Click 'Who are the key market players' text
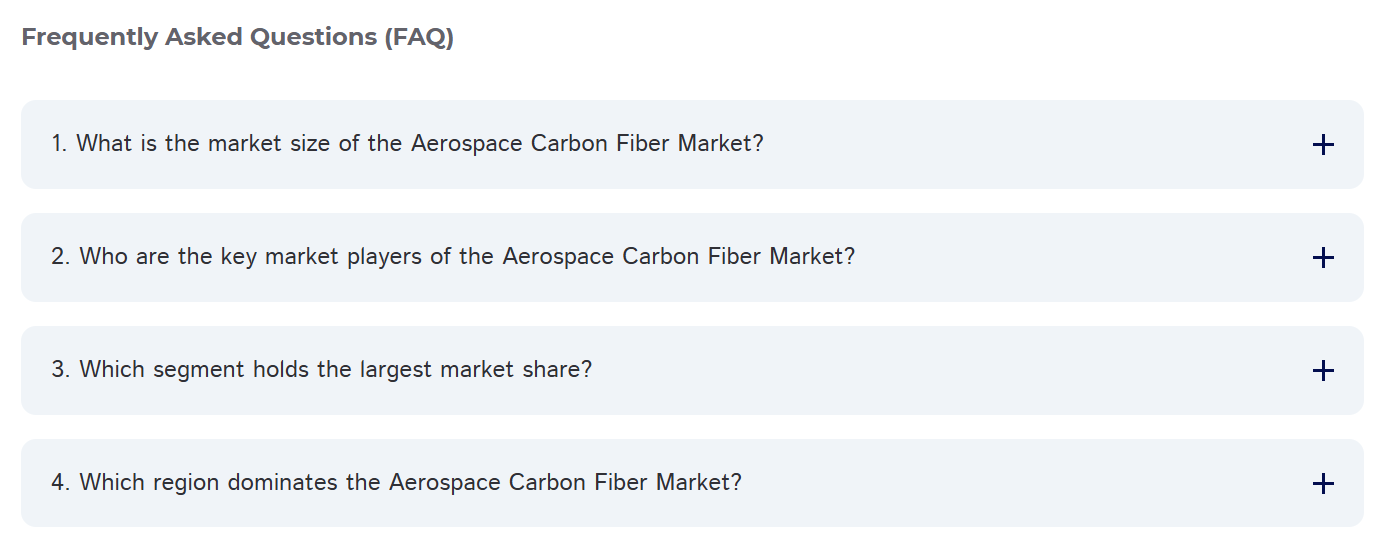1383x550 pixels. point(453,257)
